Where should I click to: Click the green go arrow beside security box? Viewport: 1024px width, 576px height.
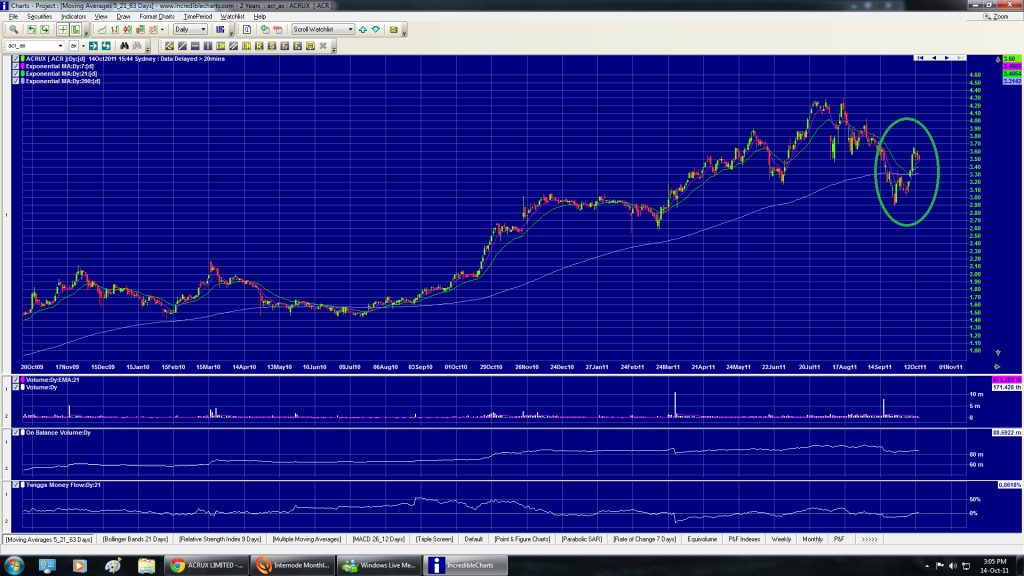[93, 46]
